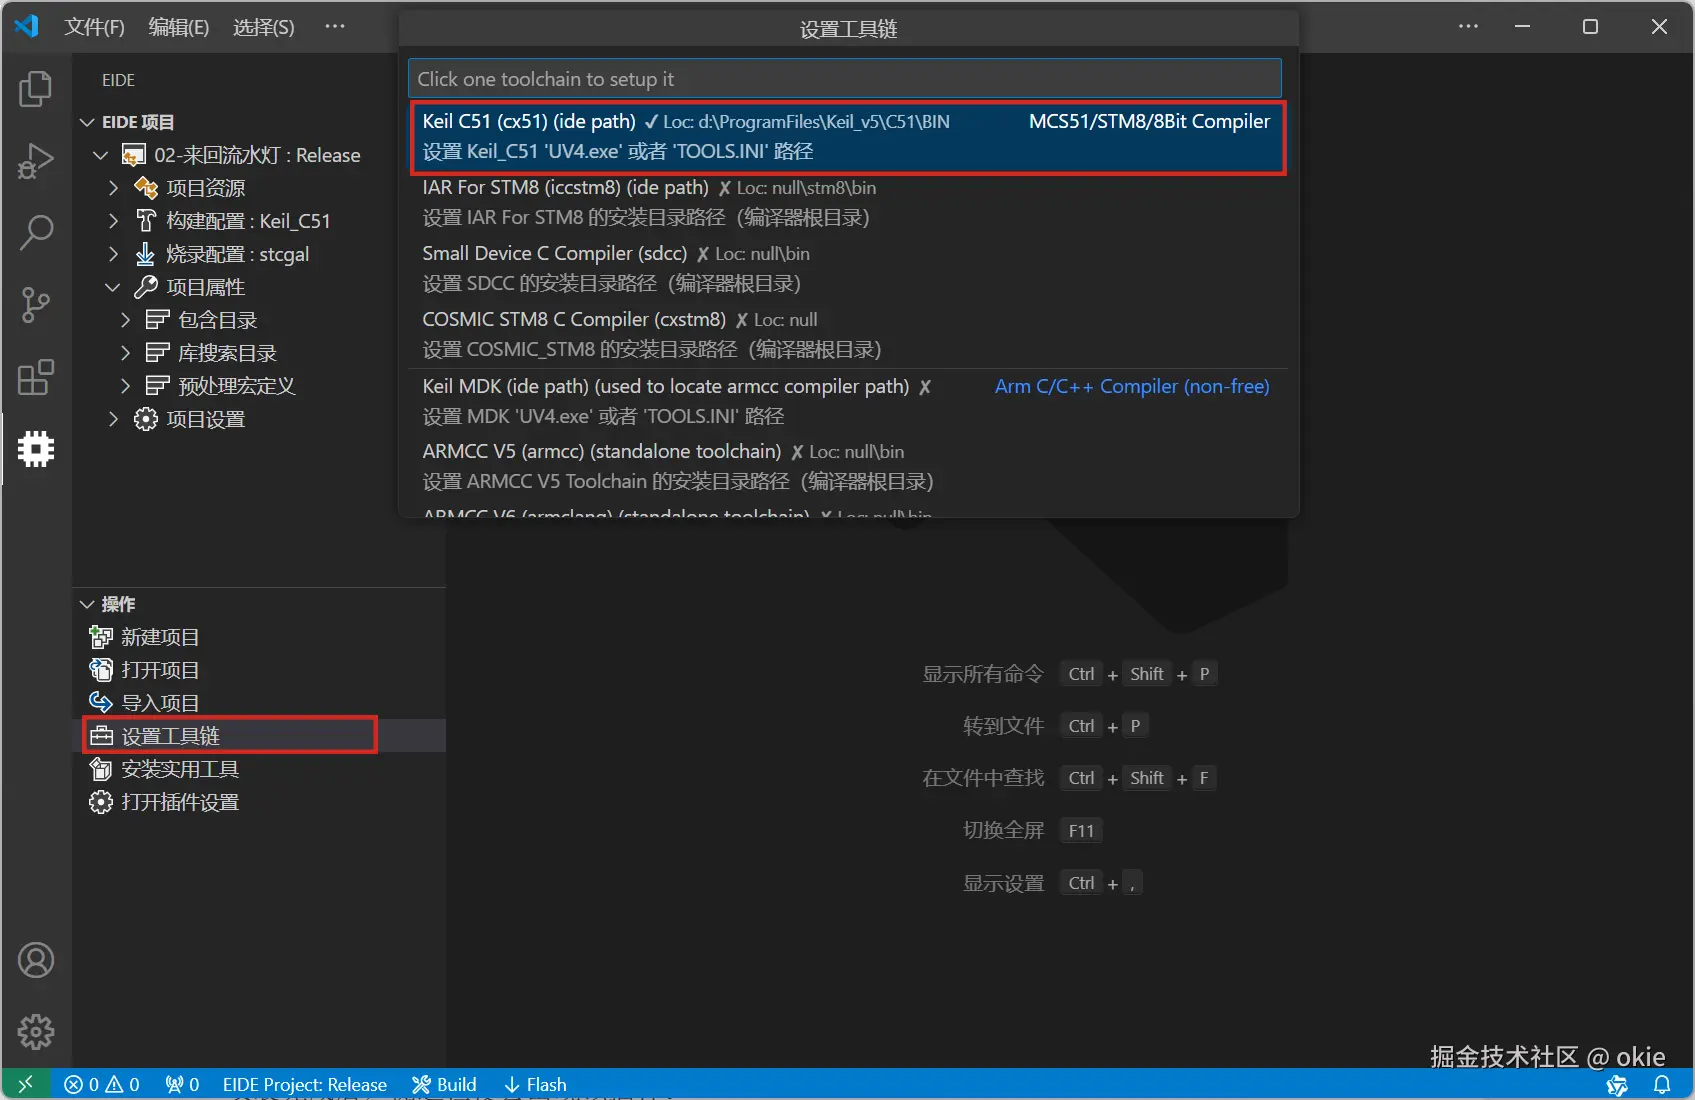
Task: Expand the 项目设置 node
Action: click(113, 419)
